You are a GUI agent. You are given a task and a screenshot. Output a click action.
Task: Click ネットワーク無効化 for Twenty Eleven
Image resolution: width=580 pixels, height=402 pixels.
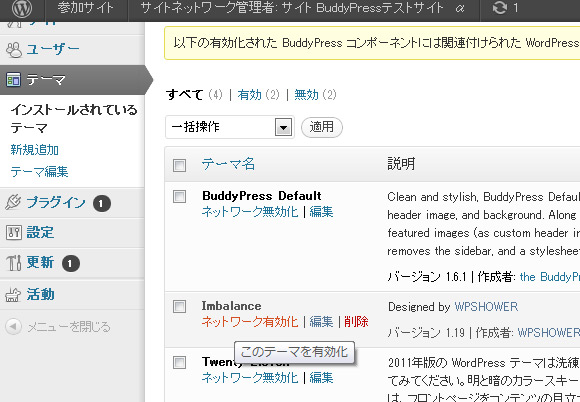[x=250, y=378]
